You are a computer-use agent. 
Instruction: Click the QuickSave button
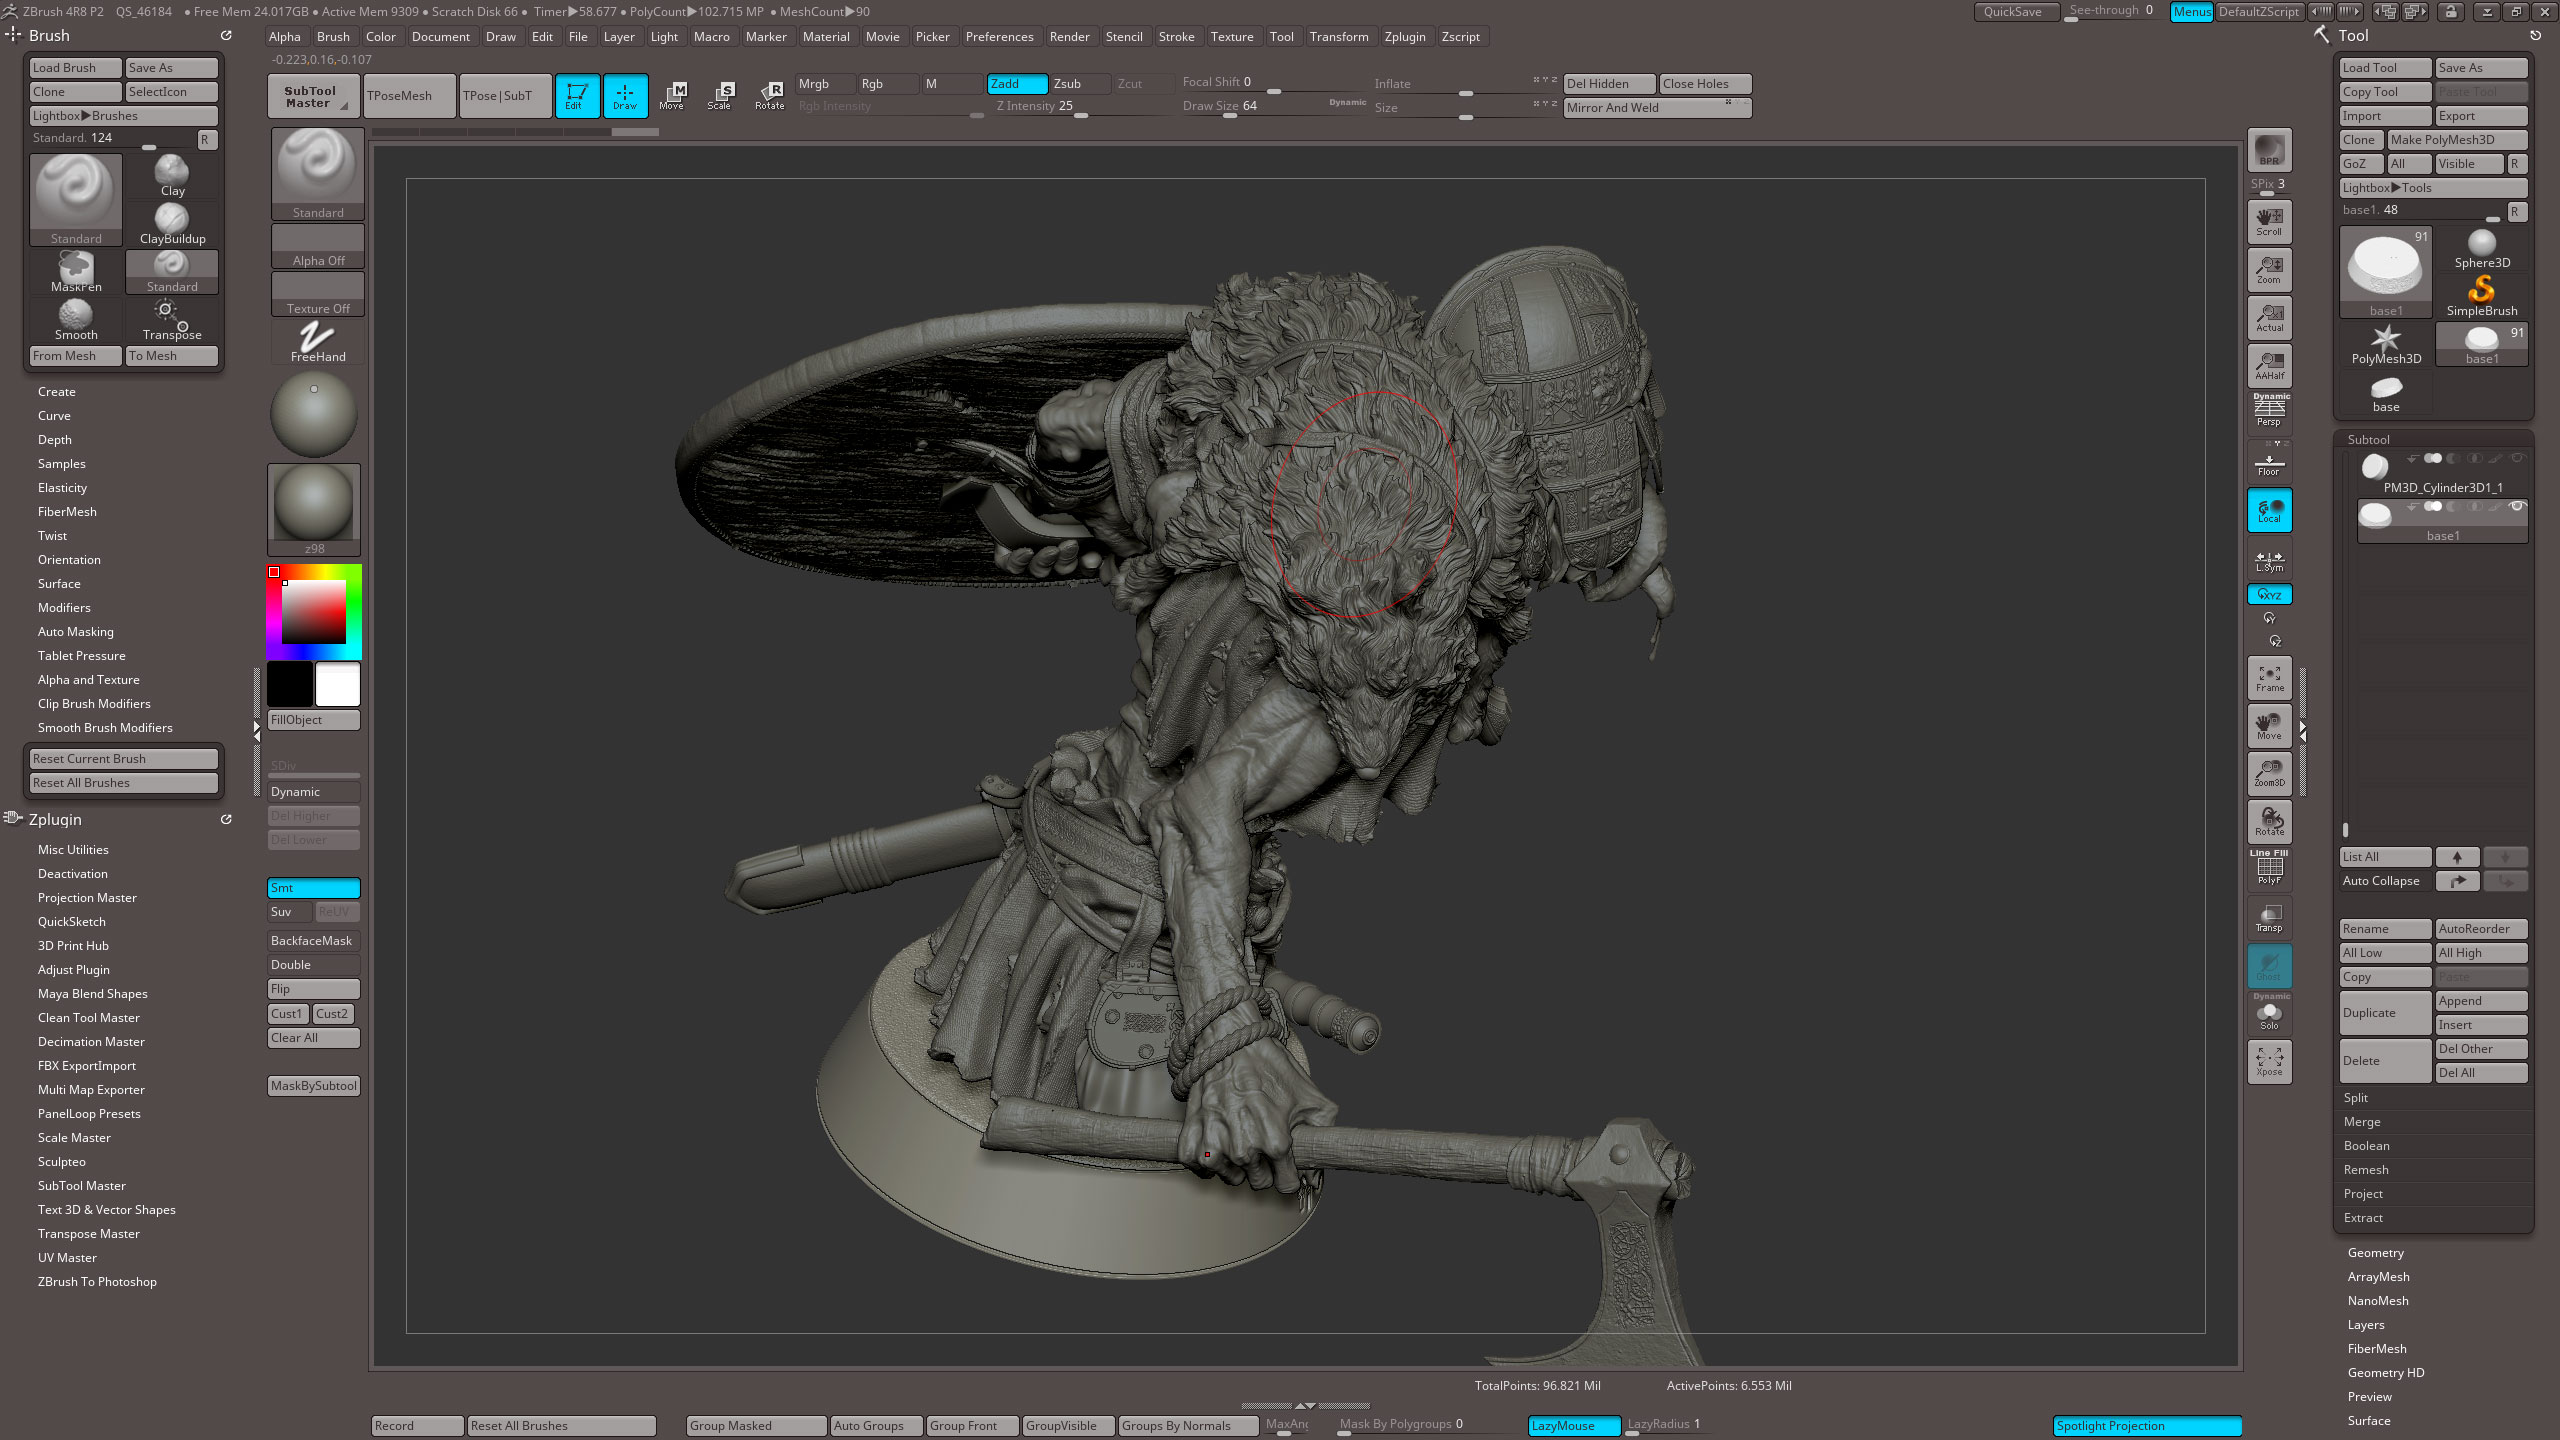(2016, 12)
